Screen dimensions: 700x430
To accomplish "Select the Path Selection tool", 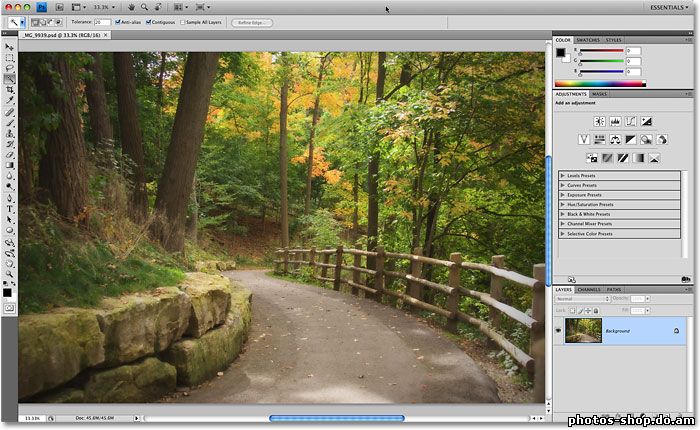I will (9, 220).
